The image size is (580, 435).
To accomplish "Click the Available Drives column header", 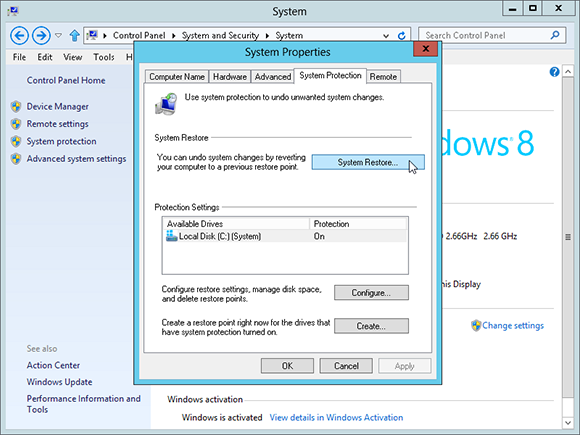I will [x=236, y=224].
